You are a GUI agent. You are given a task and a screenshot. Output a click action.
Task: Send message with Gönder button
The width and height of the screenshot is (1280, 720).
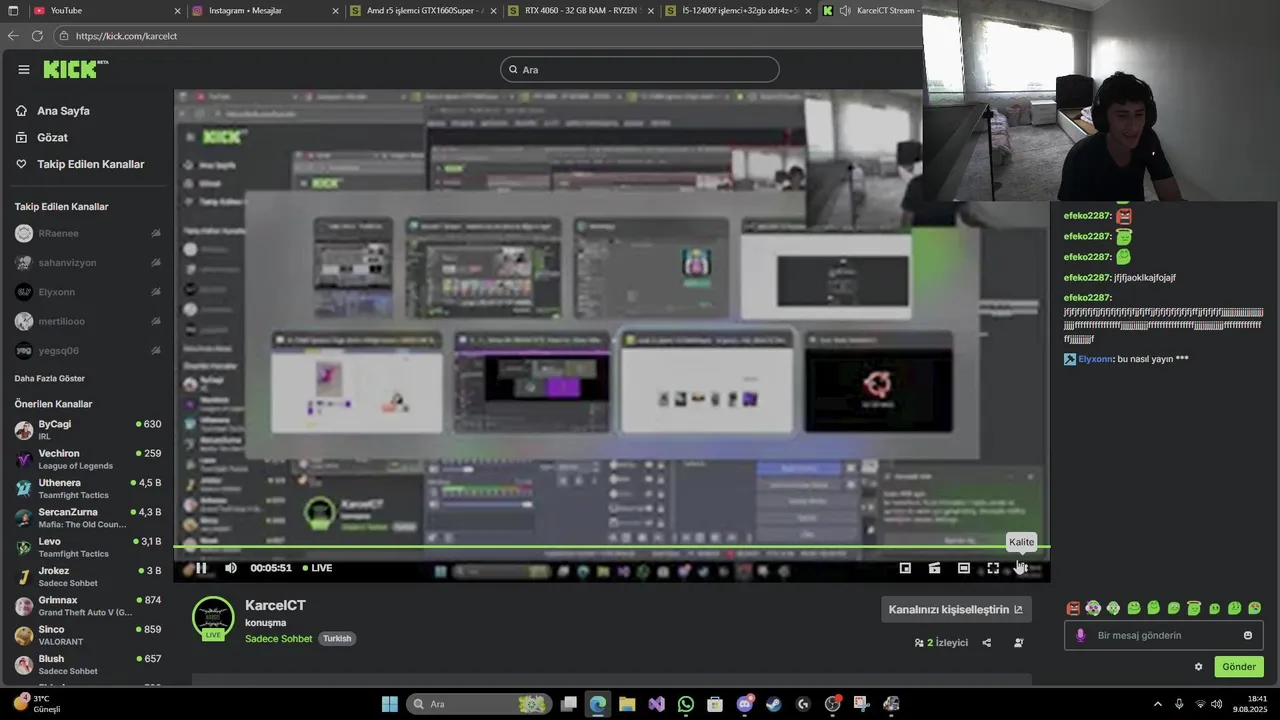tap(1239, 667)
